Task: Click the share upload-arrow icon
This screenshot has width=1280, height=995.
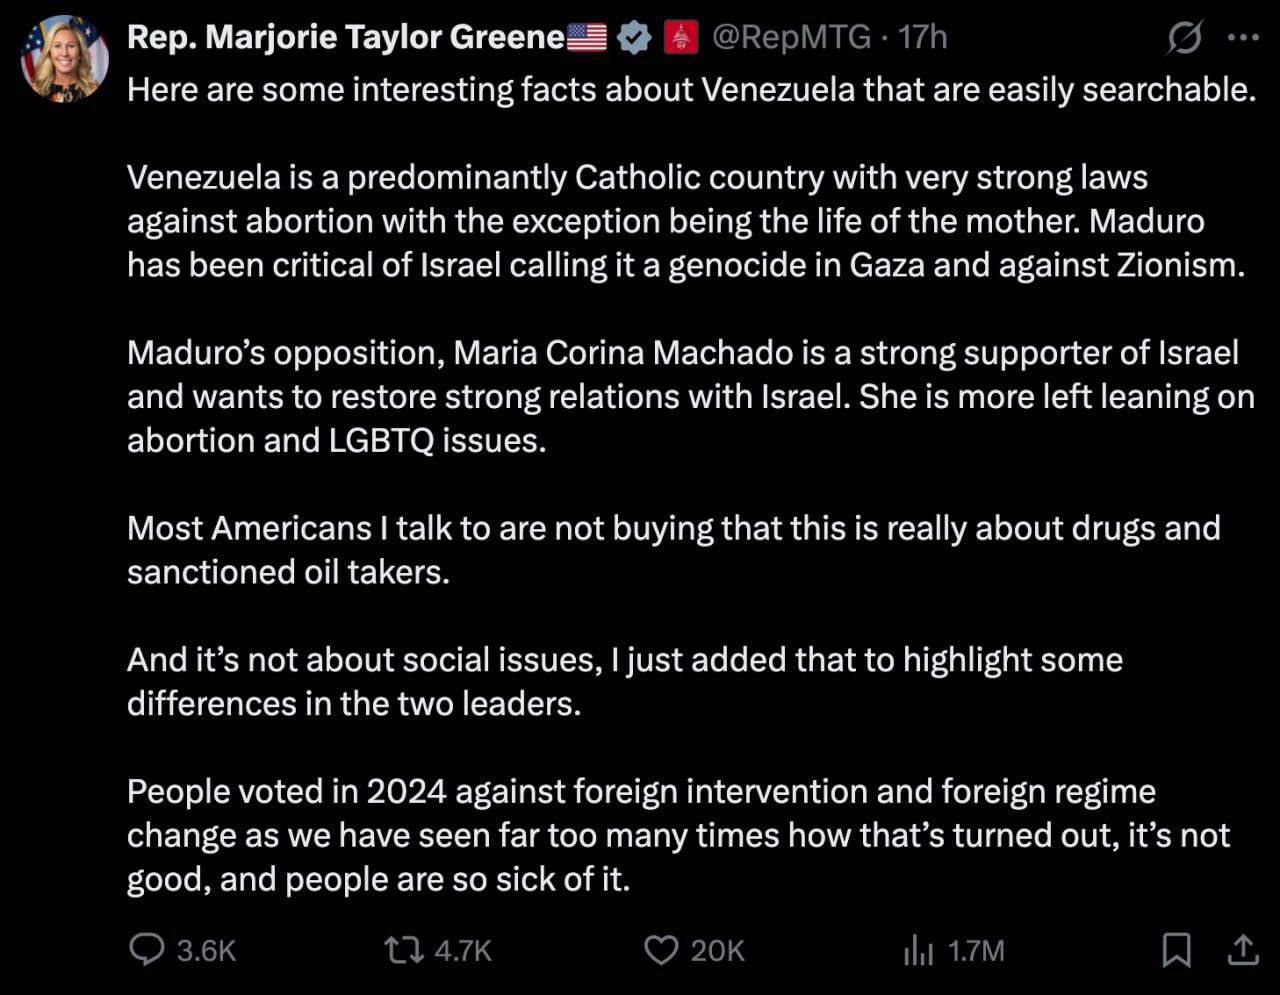Action: tap(1241, 949)
